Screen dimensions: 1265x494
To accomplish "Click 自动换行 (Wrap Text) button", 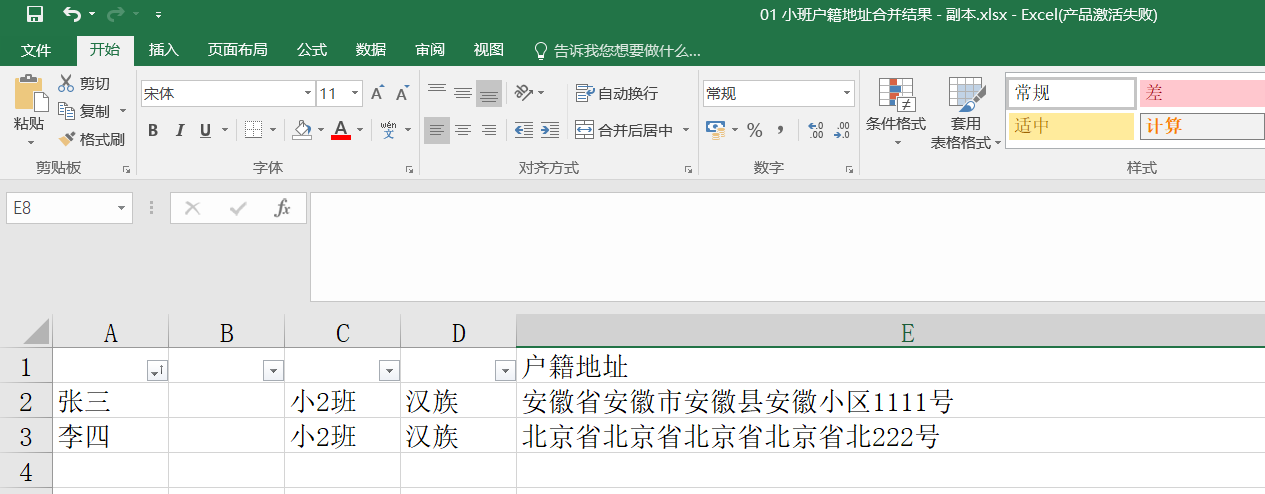I will click(617, 93).
